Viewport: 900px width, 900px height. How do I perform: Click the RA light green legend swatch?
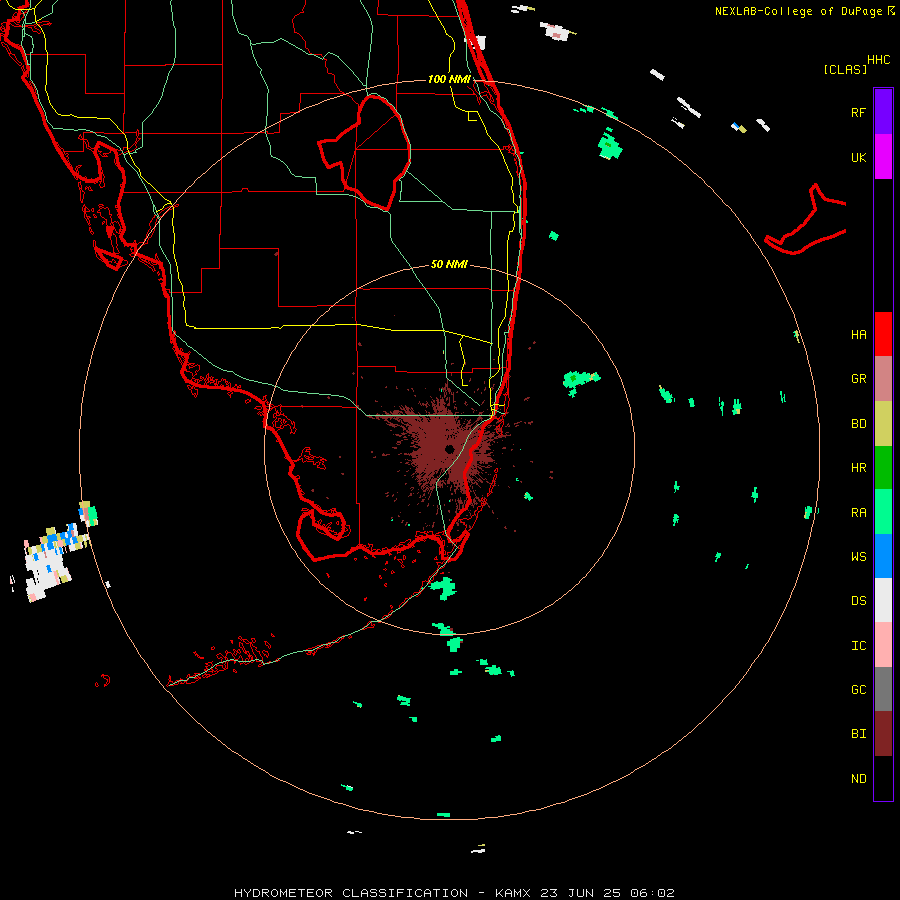(883, 512)
